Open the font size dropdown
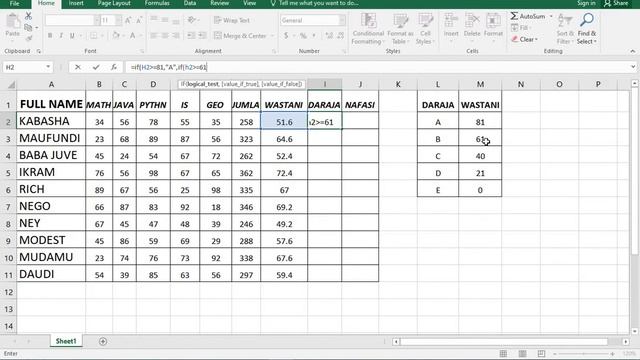The image size is (640, 360). click(x=118, y=20)
